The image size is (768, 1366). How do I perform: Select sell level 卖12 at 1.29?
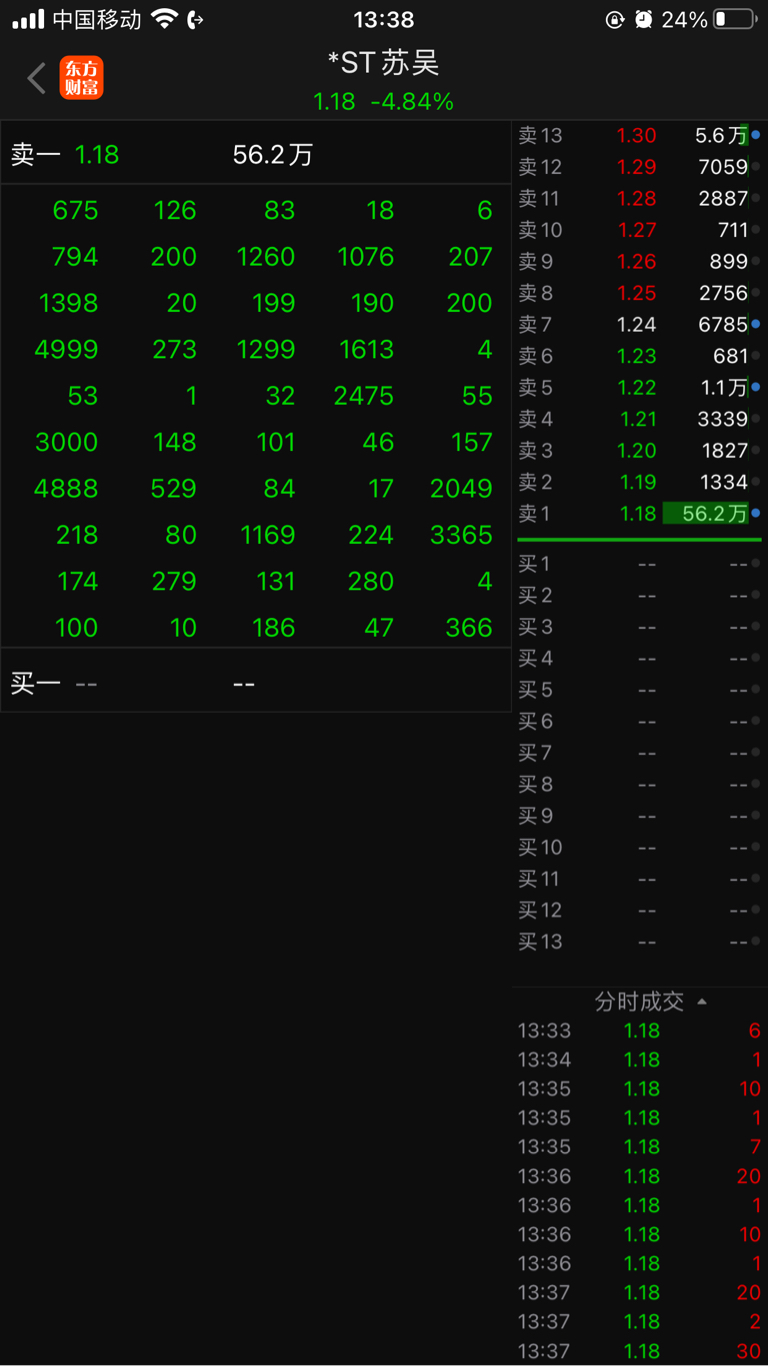pyautogui.click(x=640, y=167)
